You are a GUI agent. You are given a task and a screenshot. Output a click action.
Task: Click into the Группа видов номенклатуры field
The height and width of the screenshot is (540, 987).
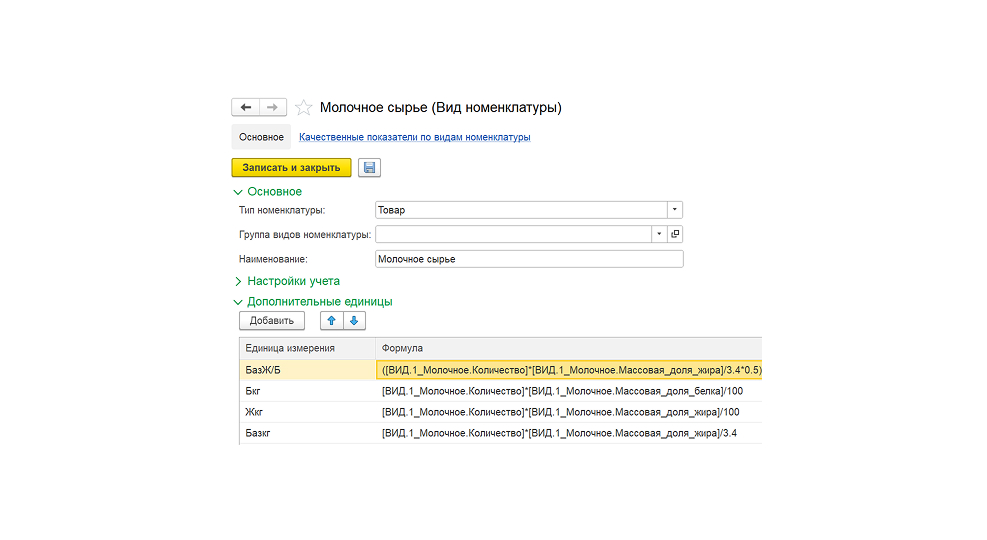point(514,234)
